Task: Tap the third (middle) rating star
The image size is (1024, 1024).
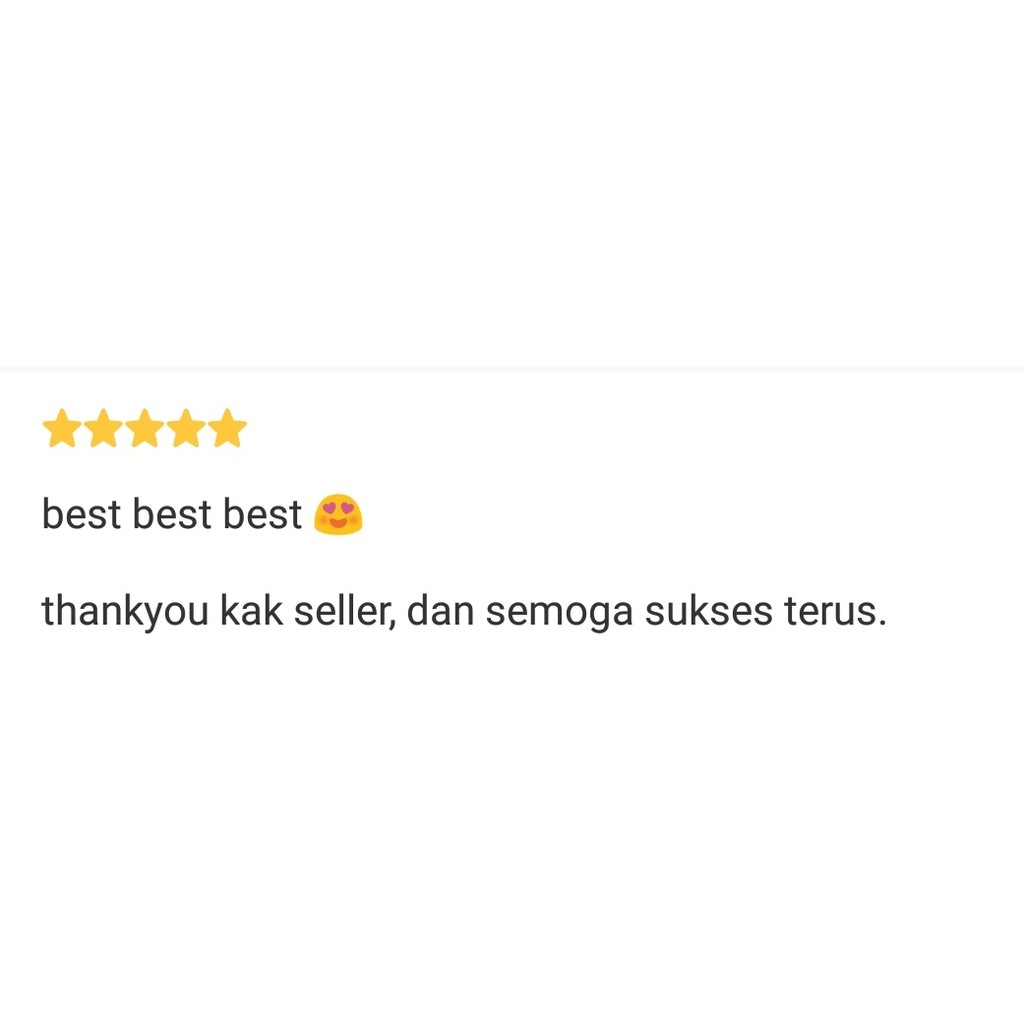Action: click(144, 428)
